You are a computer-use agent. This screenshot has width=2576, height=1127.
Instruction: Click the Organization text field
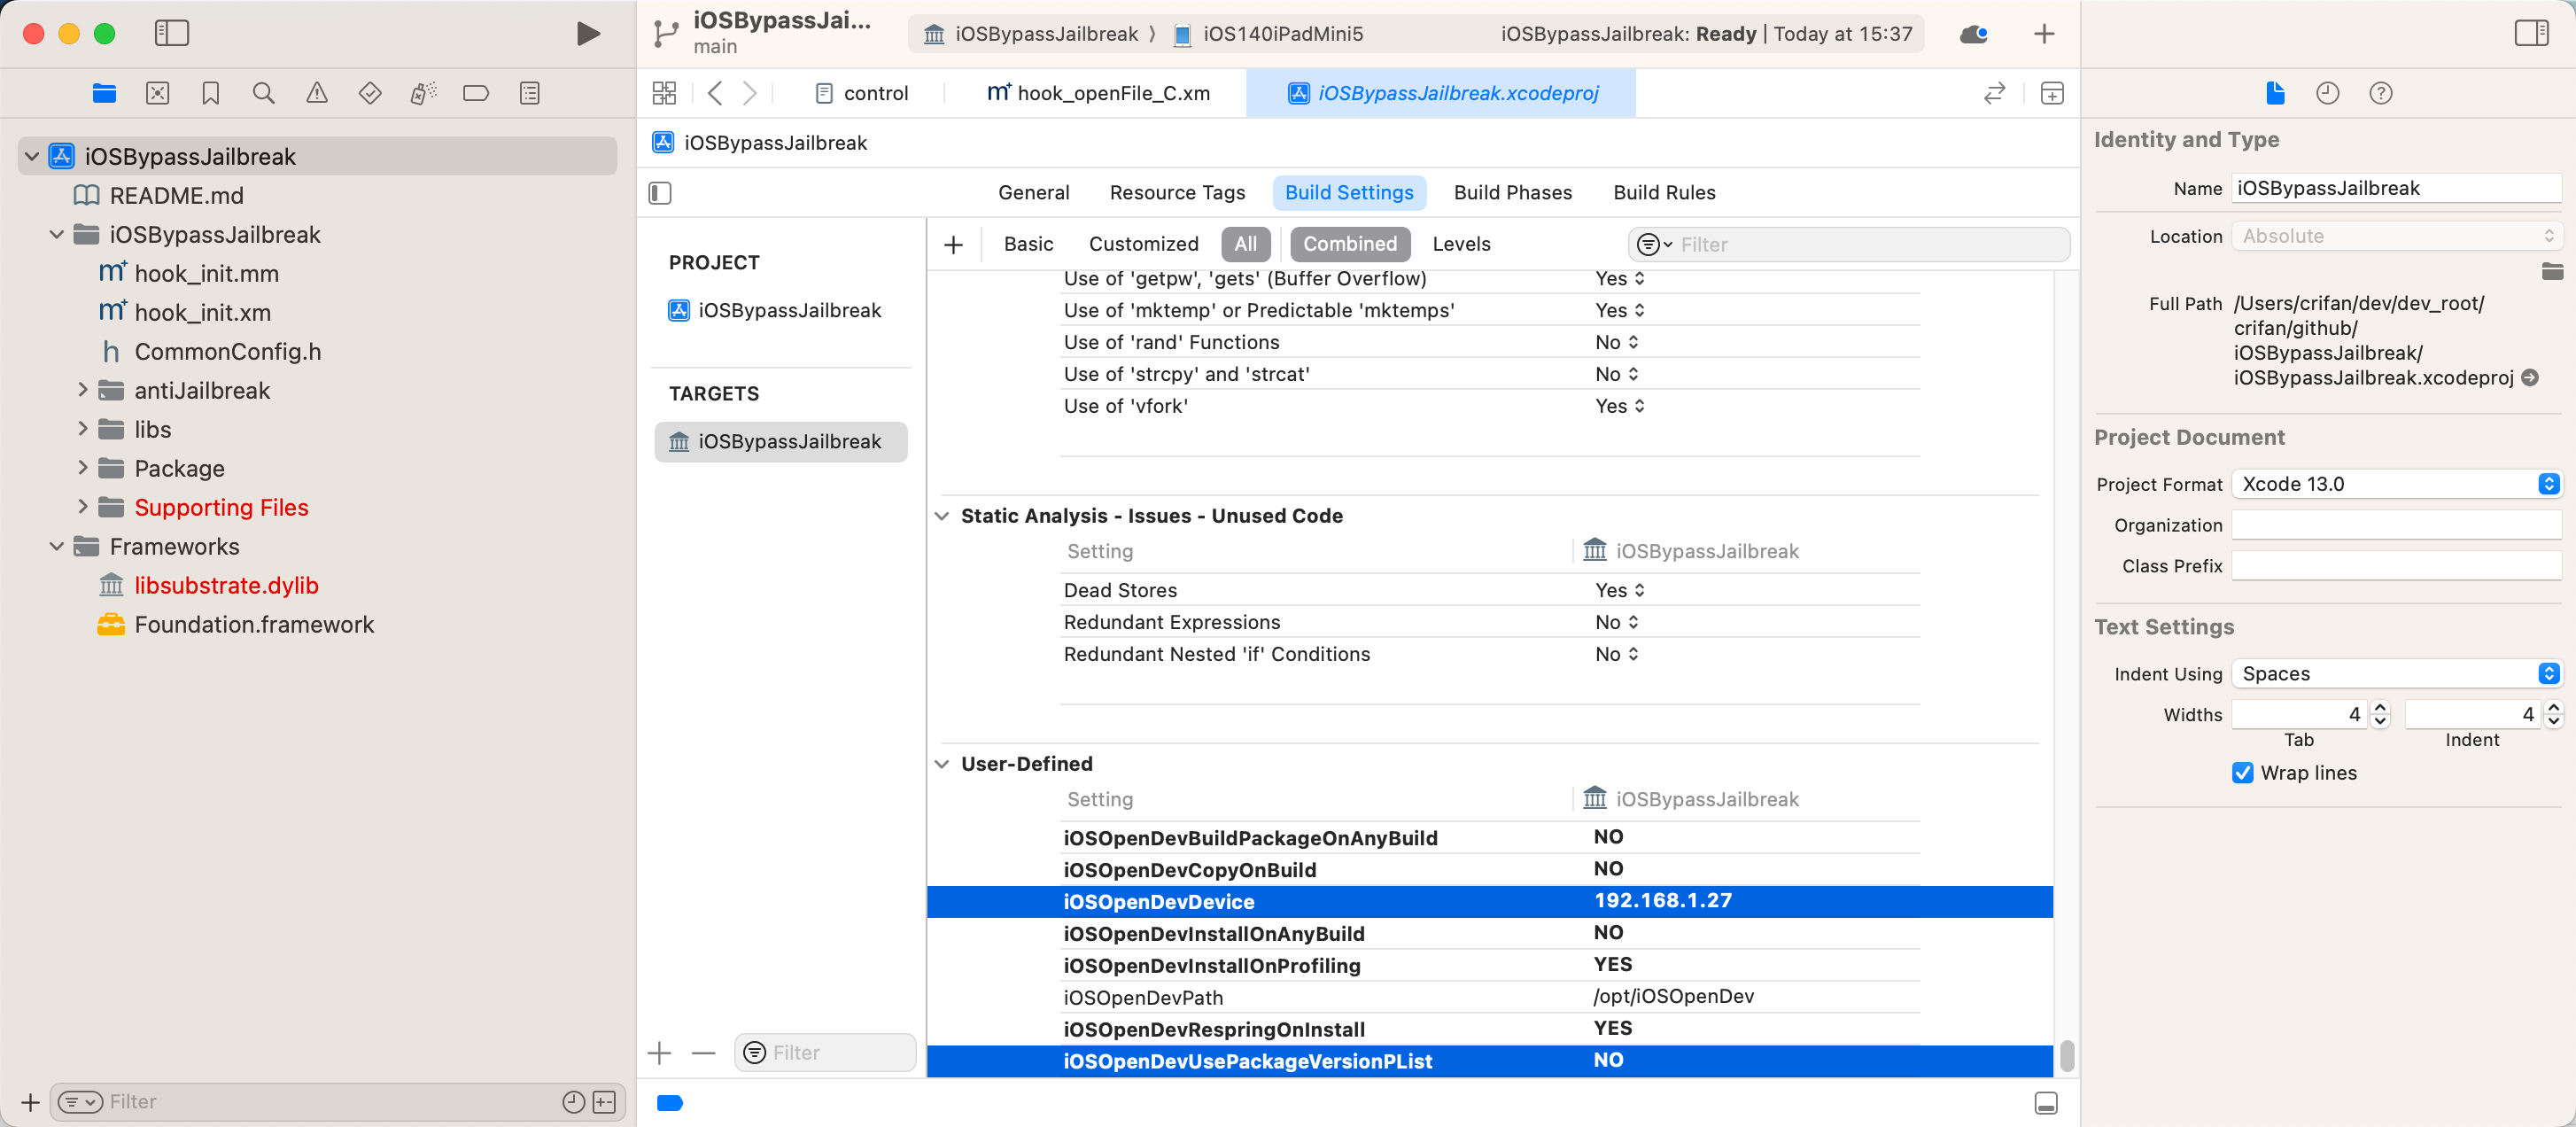(2396, 525)
